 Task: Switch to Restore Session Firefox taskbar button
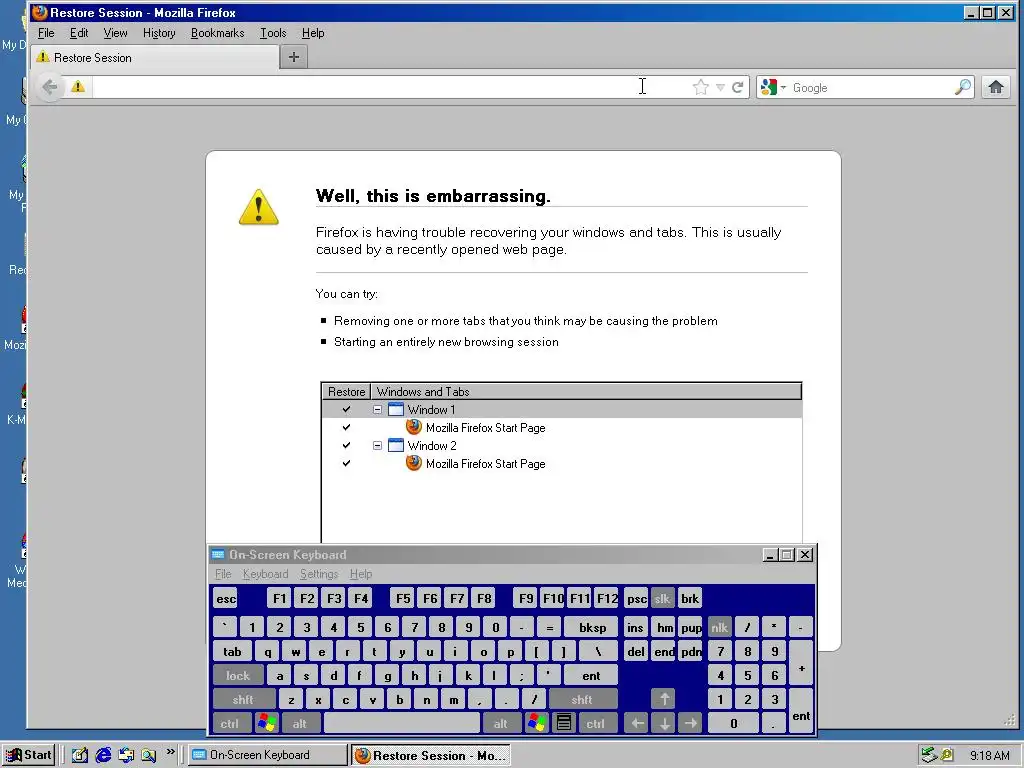pos(430,755)
